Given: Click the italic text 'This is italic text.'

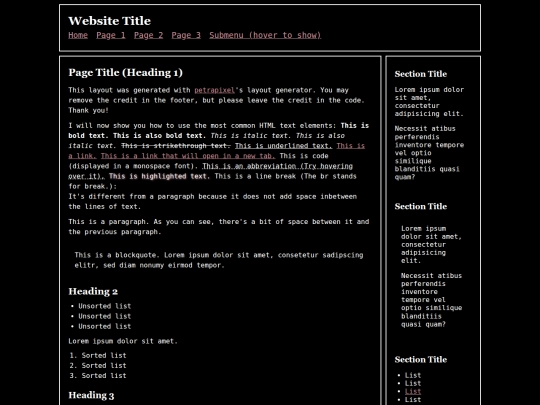Looking at the screenshot, I should [251, 136].
